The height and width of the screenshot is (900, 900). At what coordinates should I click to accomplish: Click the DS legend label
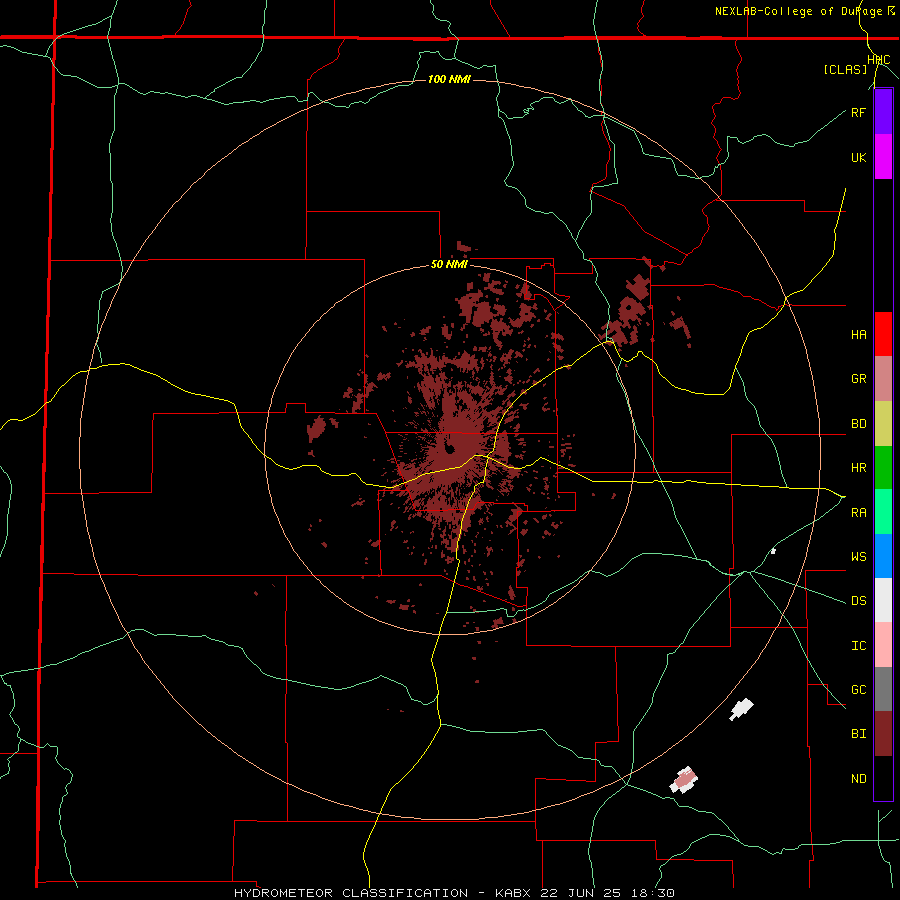click(x=858, y=600)
